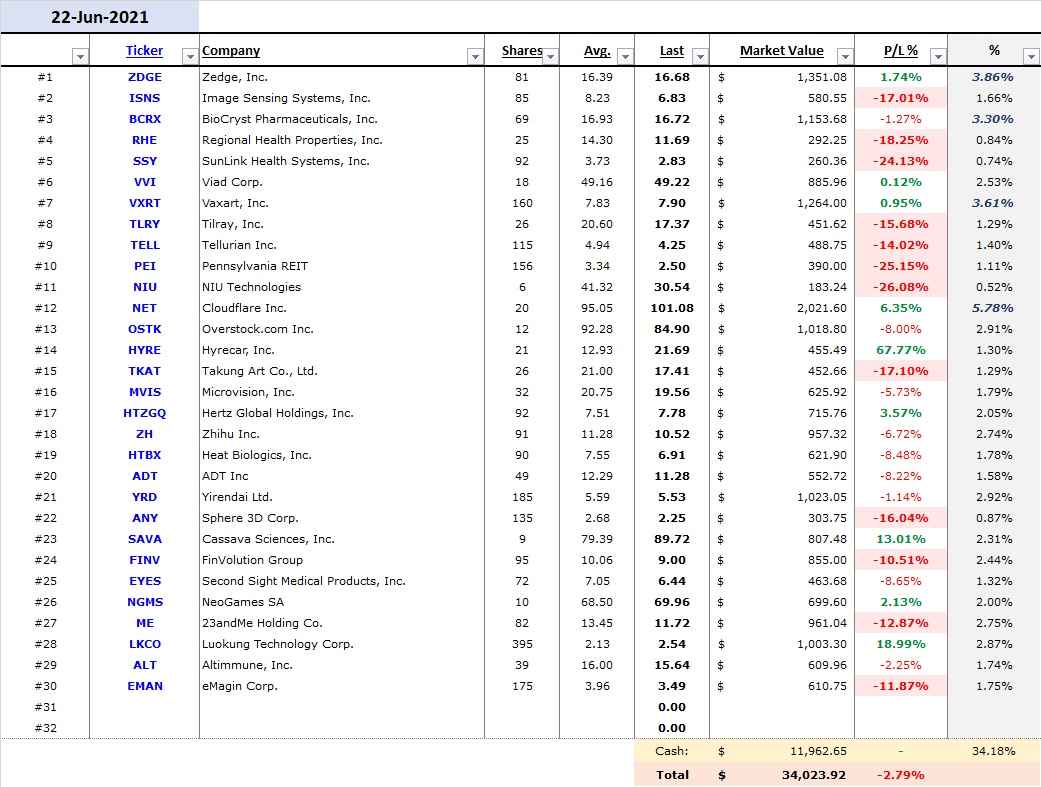1041x787 pixels.
Task: Select the EMAN ticker cell
Action: point(145,686)
